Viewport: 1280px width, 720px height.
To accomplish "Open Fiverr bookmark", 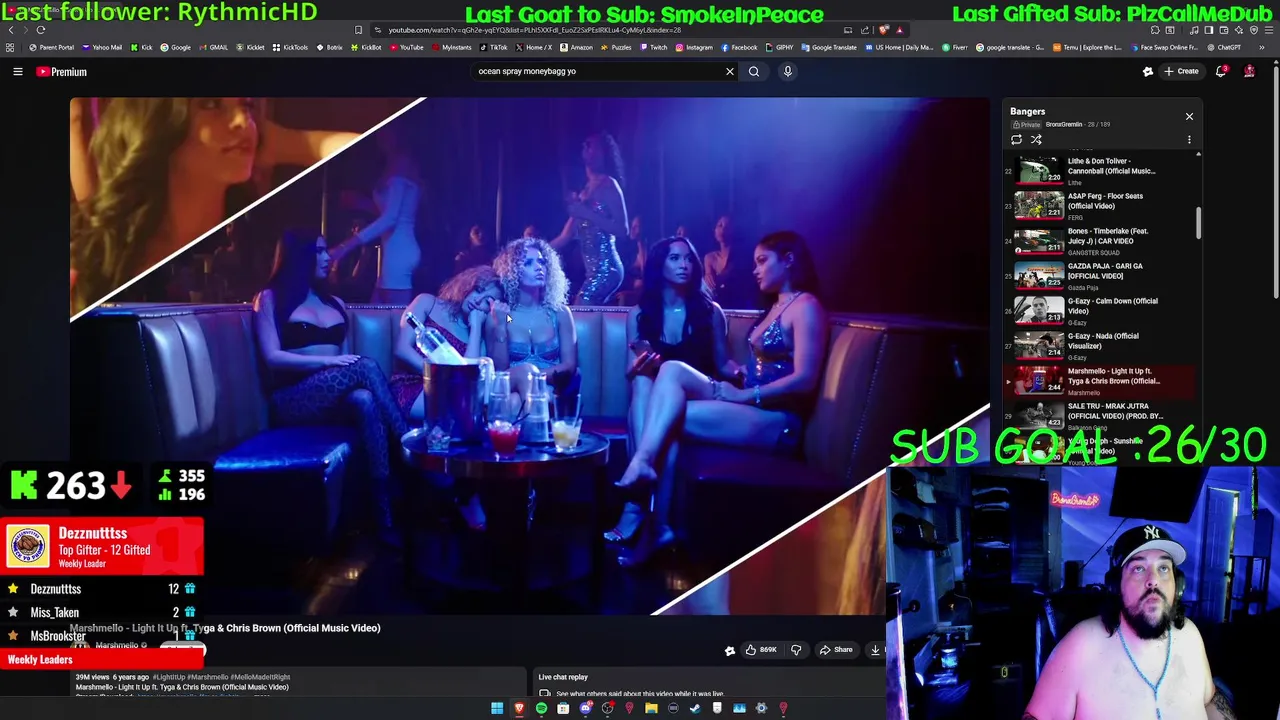I will [955, 47].
